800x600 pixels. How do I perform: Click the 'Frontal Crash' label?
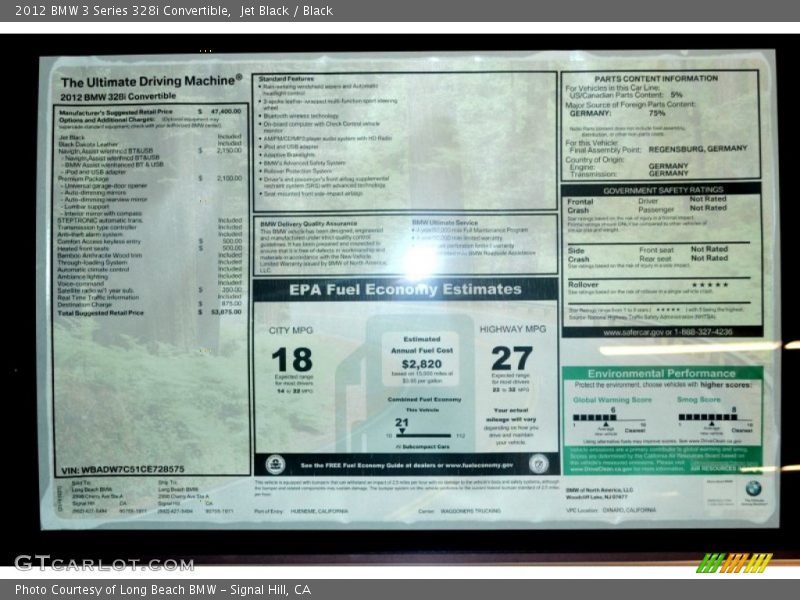click(580, 206)
